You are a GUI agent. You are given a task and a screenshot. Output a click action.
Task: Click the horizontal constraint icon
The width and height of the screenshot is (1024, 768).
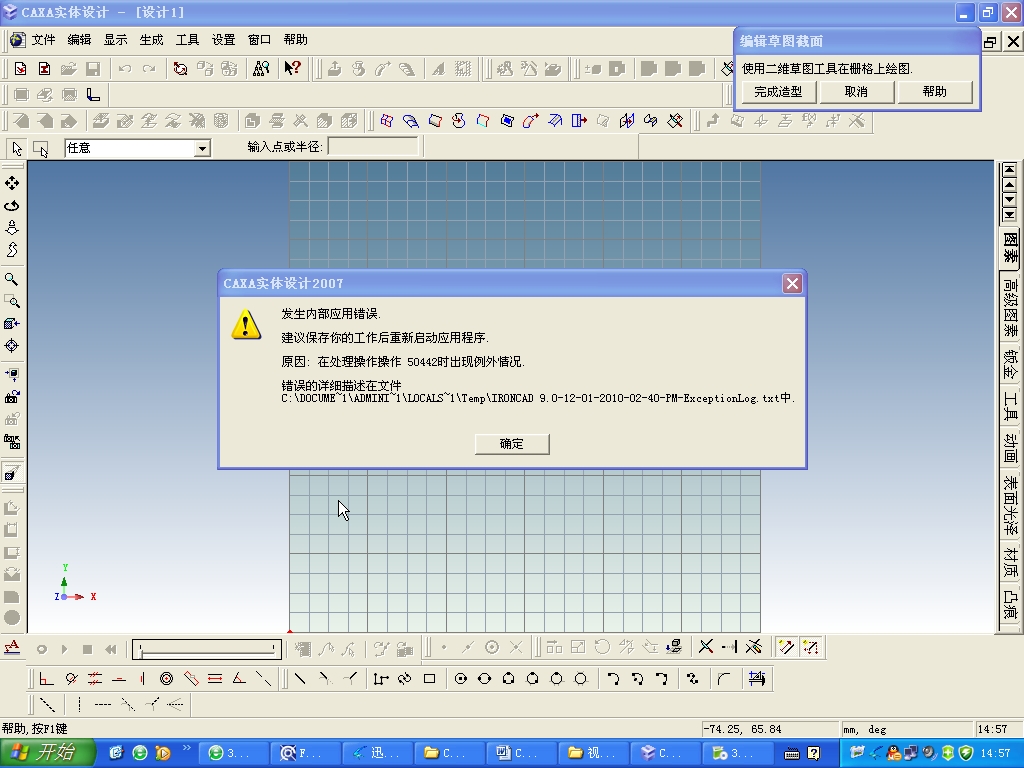click(119, 679)
